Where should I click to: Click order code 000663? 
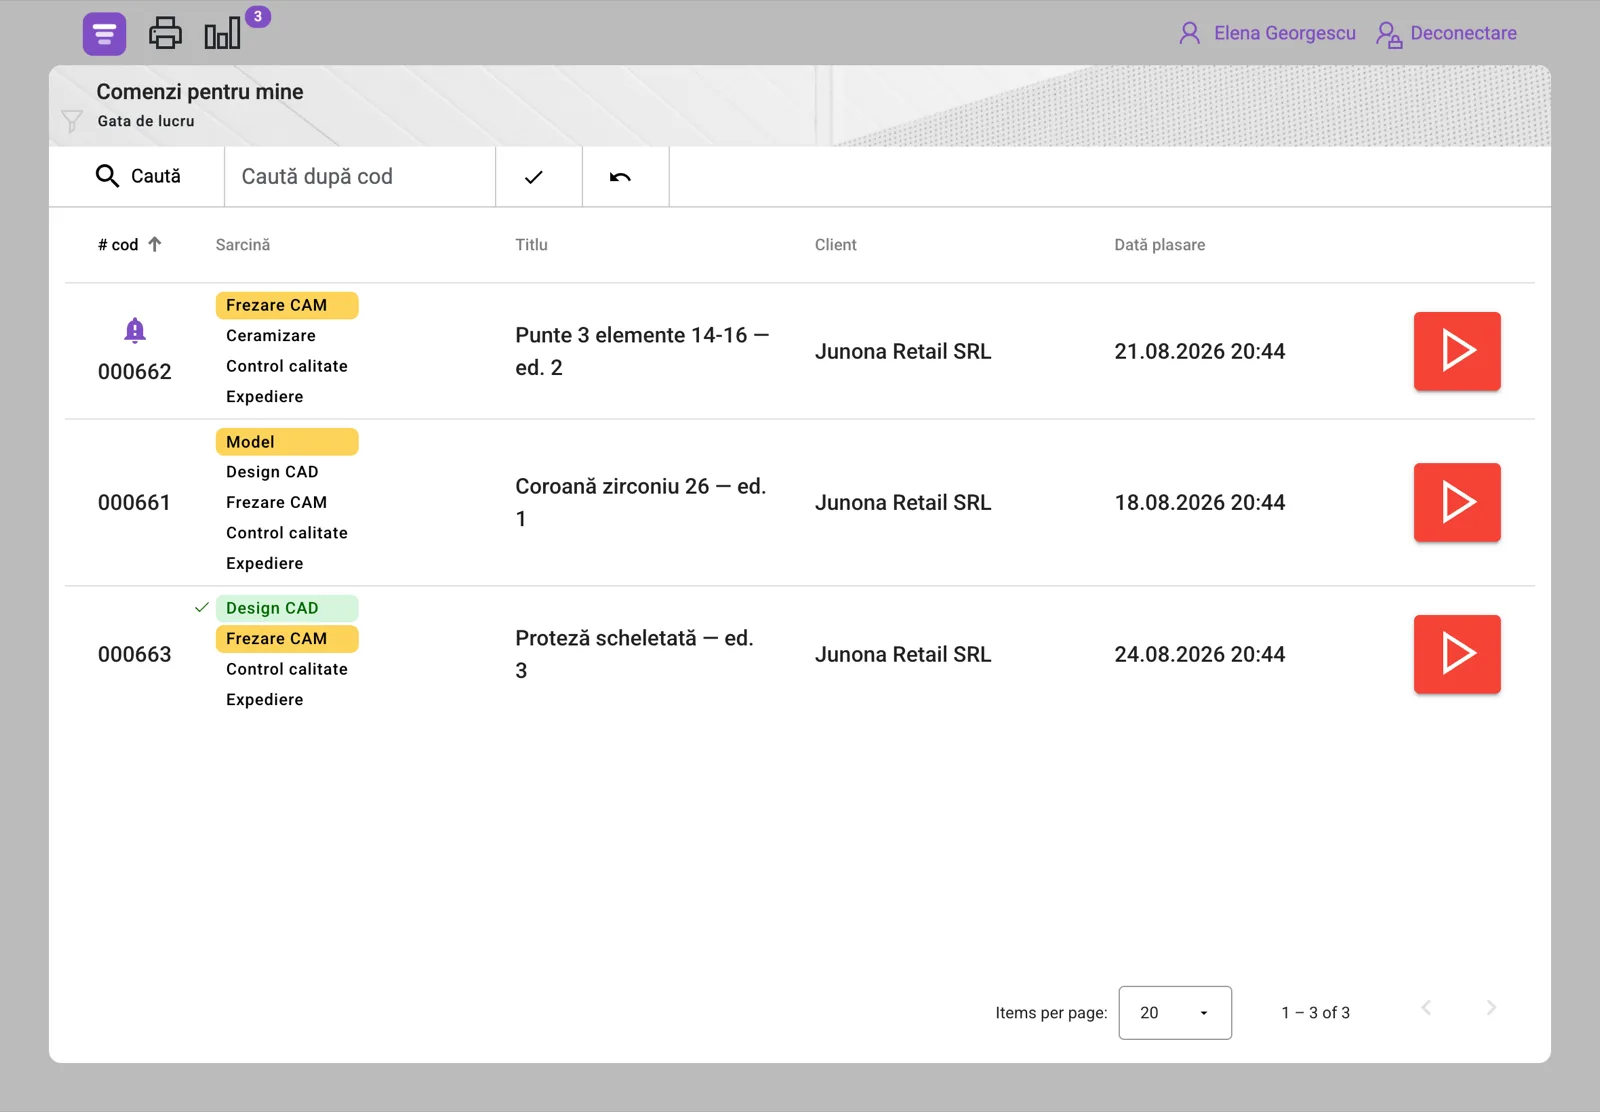[135, 654]
